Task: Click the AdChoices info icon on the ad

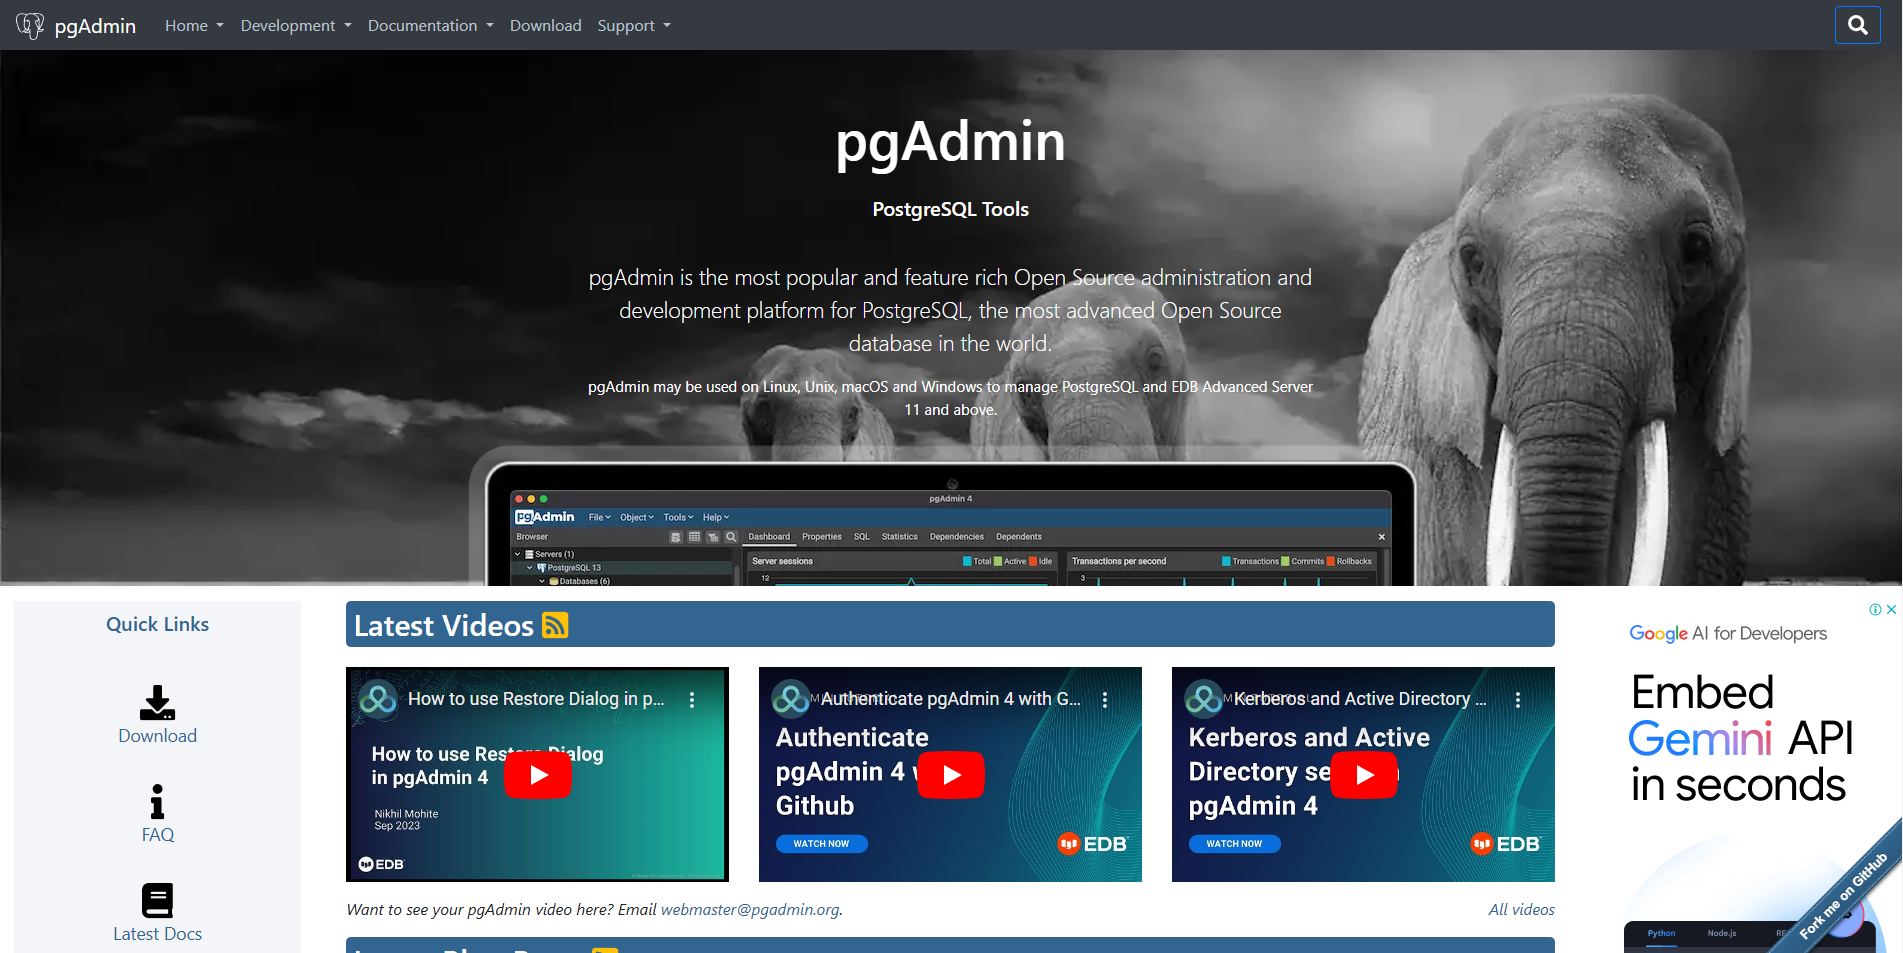Action: click(x=1876, y=609)
